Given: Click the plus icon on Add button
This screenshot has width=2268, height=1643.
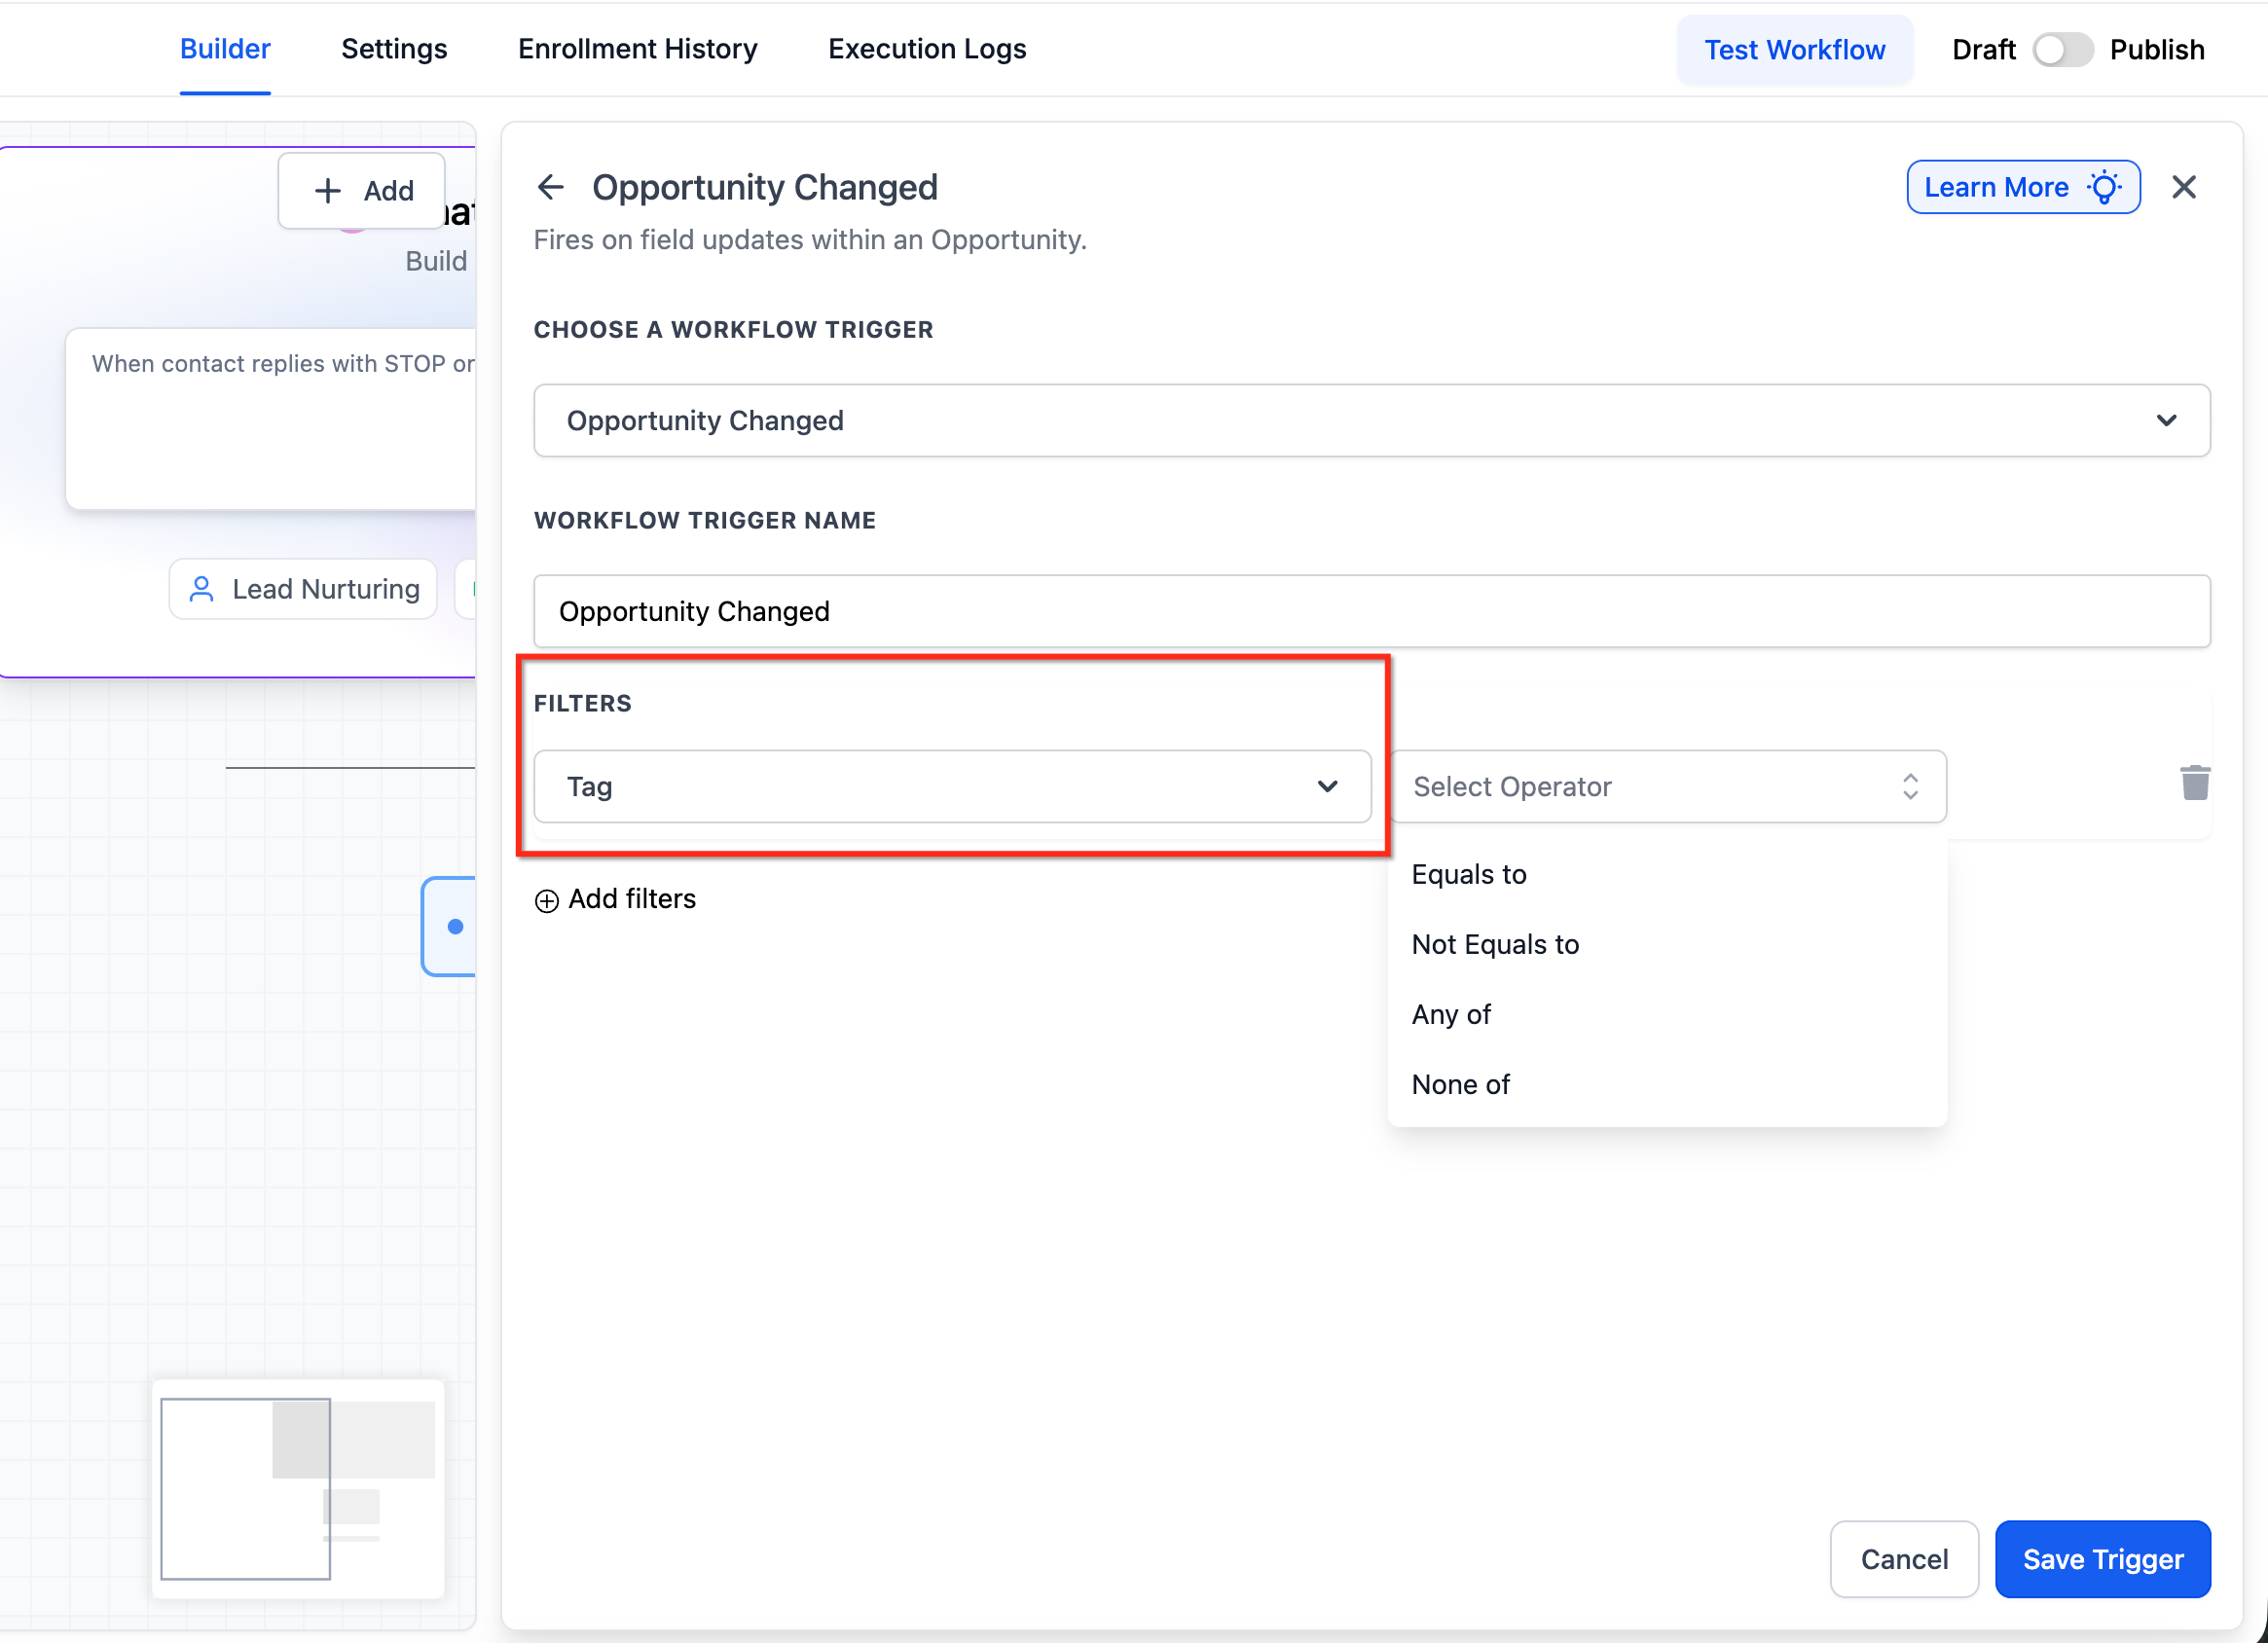Looking at the screenshot, I should click(x=328, y=191).
